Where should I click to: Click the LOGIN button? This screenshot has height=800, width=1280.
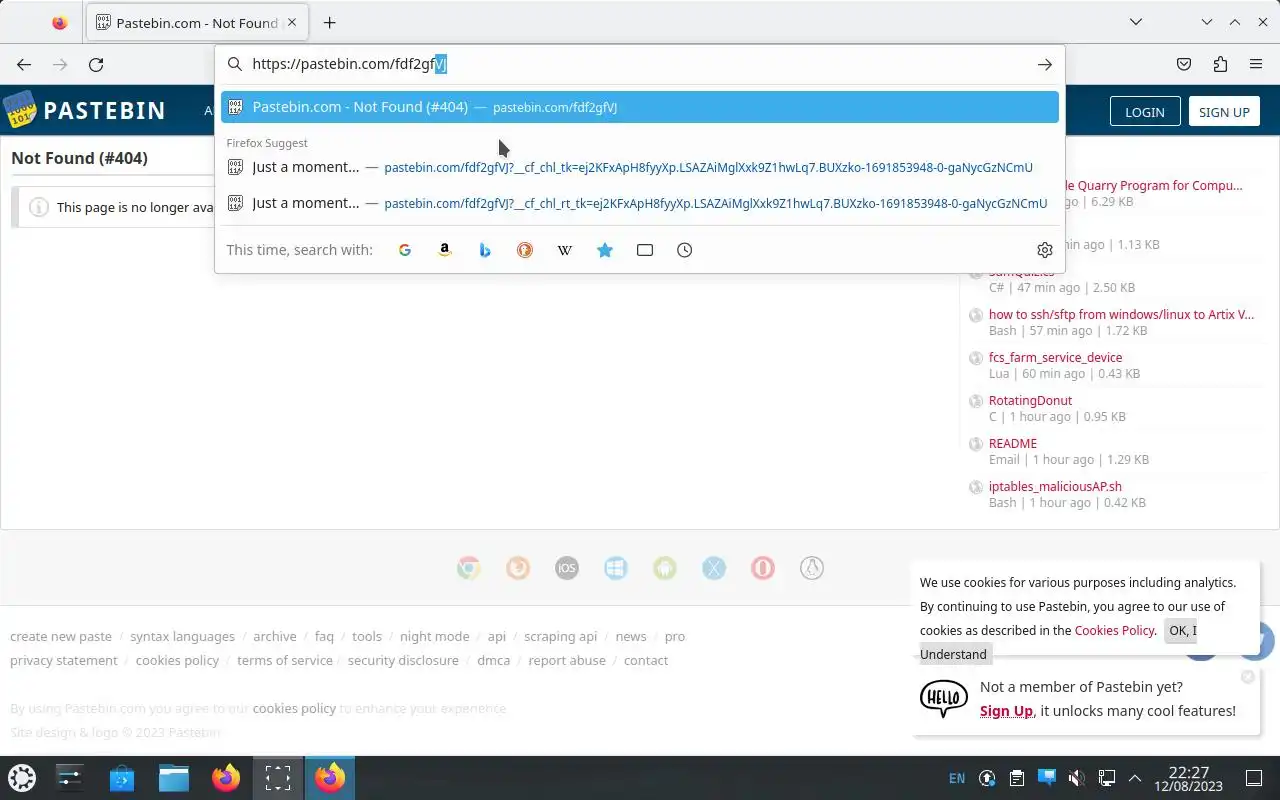click(x=1145, y=112)
